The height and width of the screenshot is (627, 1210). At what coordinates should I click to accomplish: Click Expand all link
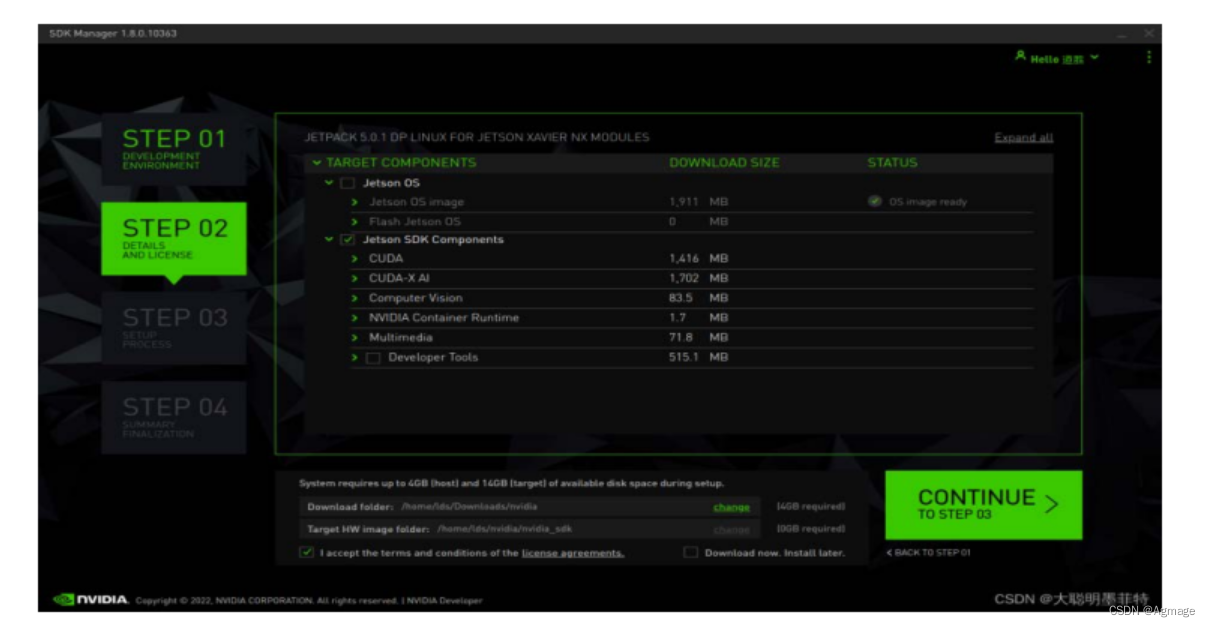tap(1023, 138)
